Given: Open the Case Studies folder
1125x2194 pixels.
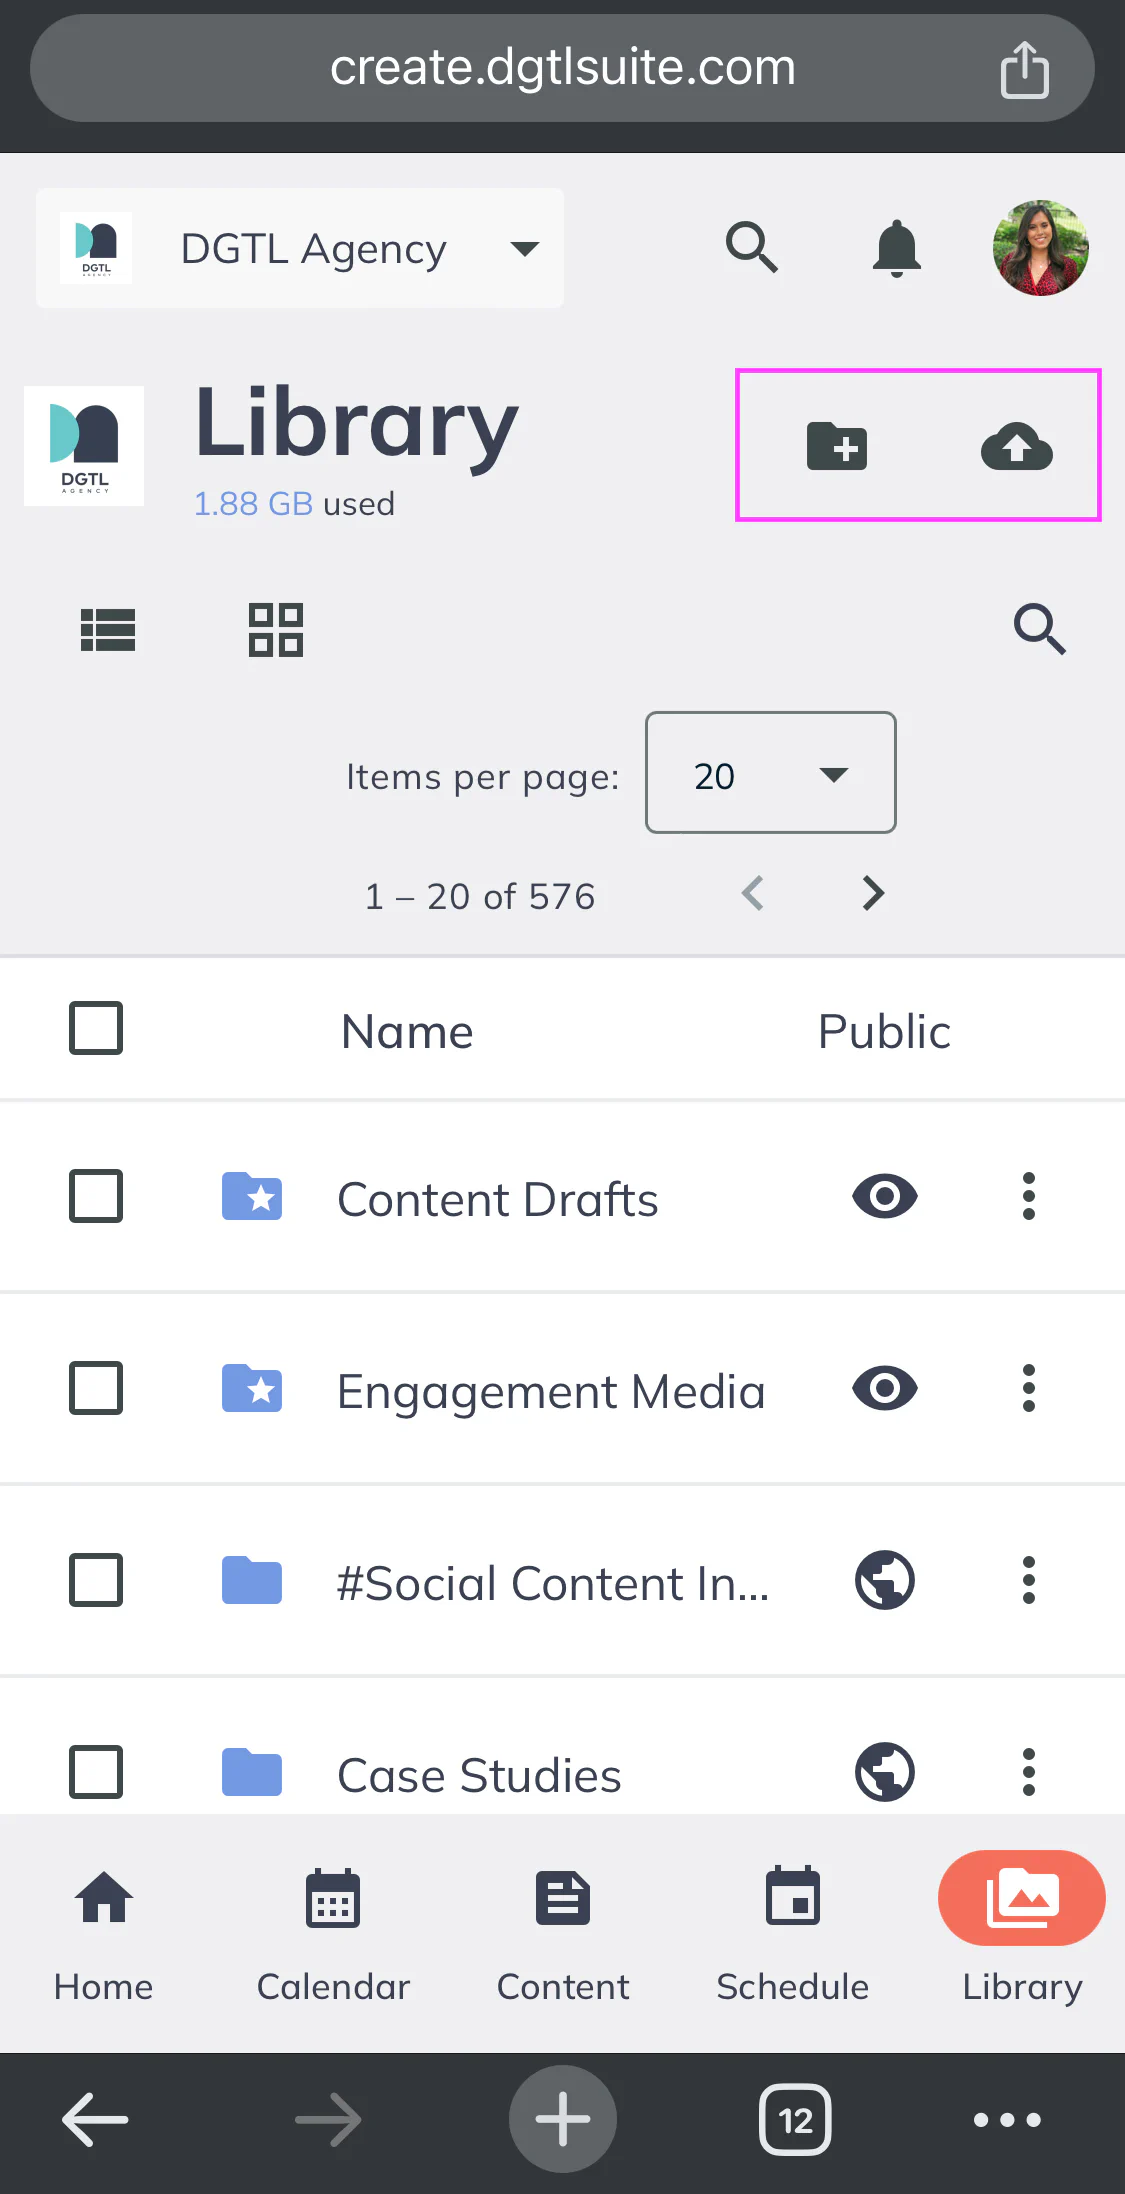Looking at the screenshot, I should point(479,1775).
